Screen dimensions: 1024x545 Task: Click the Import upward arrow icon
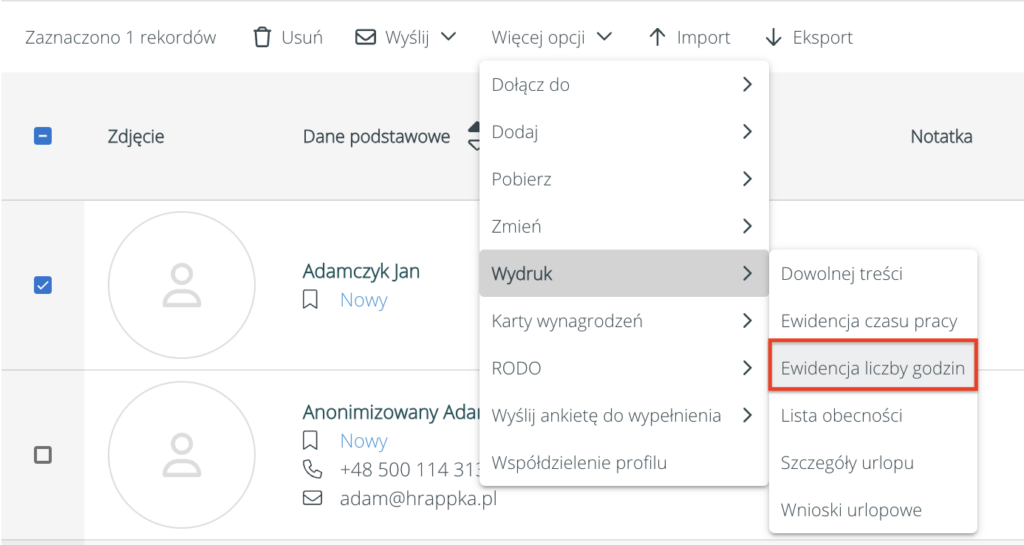657,38
